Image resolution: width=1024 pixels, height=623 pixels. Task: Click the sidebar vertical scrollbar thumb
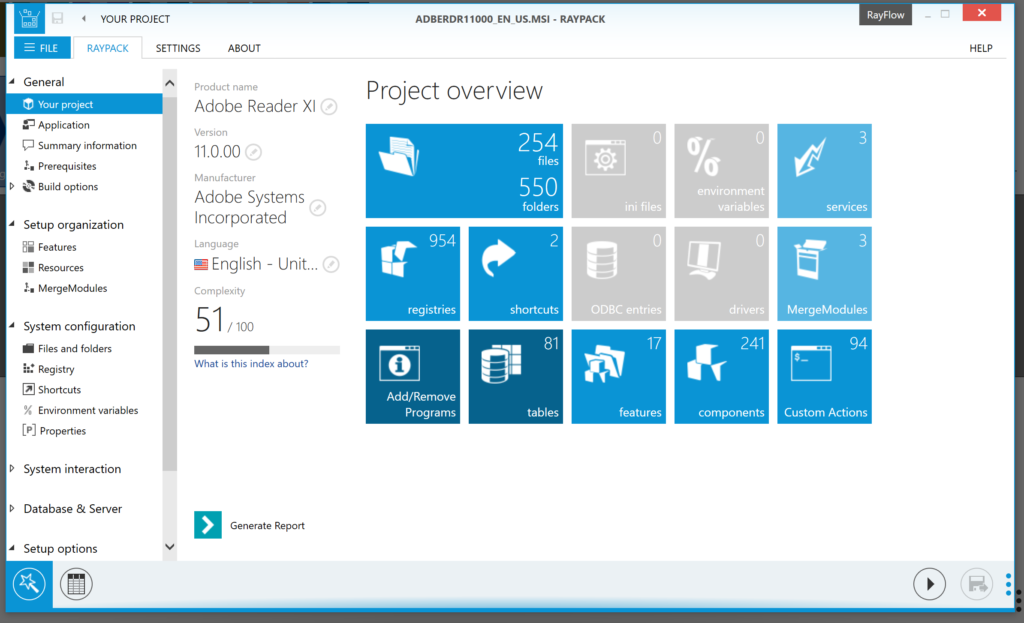coord(170,284)
